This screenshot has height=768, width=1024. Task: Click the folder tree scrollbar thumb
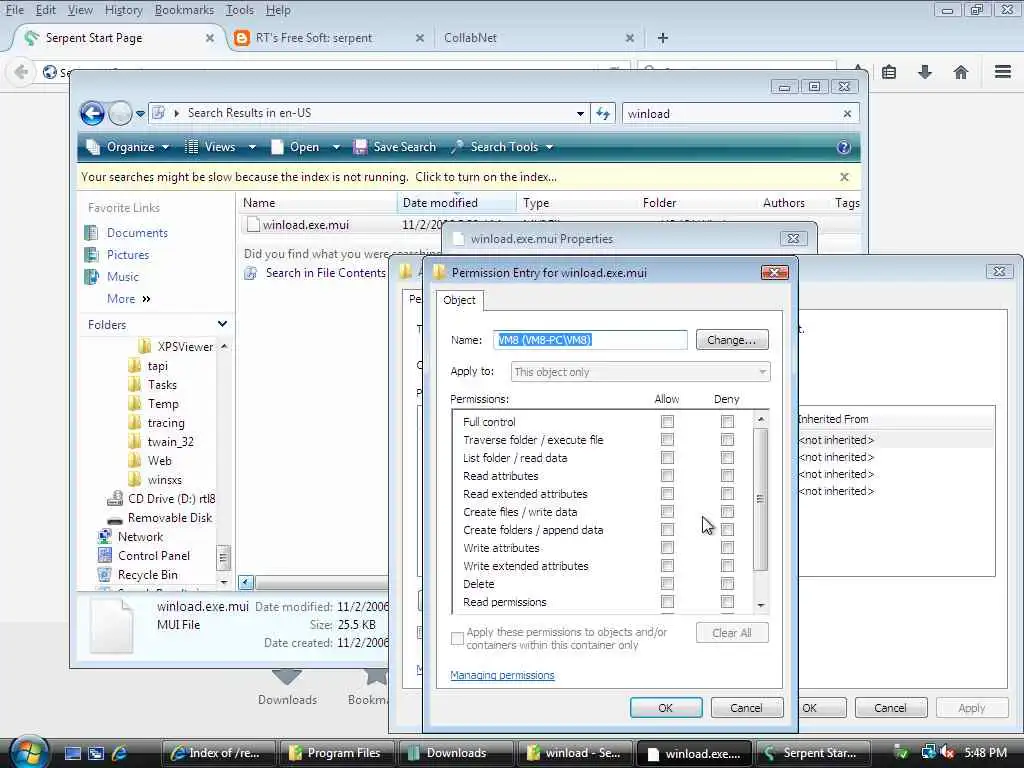[x=223, y=558]
